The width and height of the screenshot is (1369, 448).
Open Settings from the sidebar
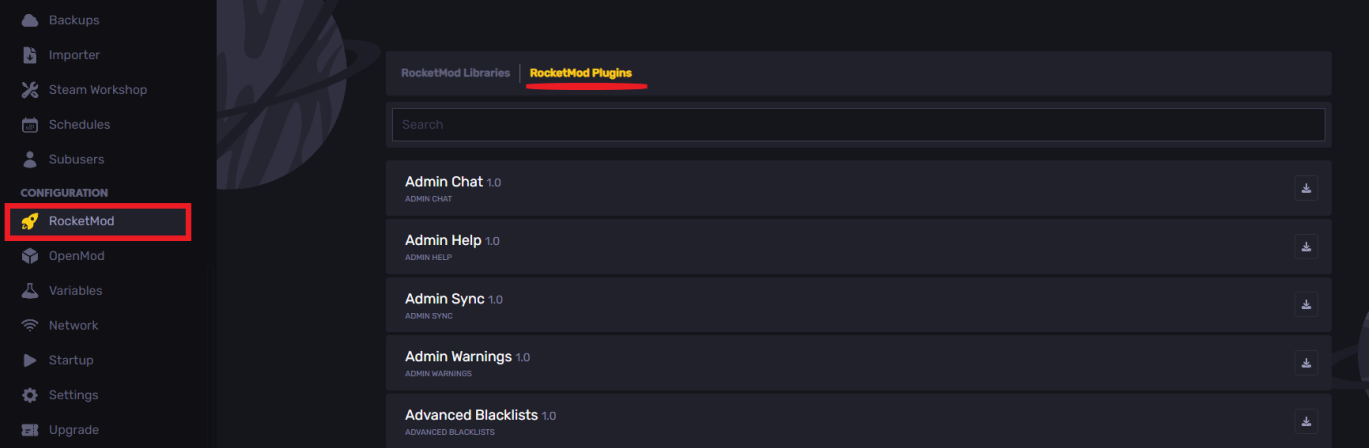(x=59, y=395)
